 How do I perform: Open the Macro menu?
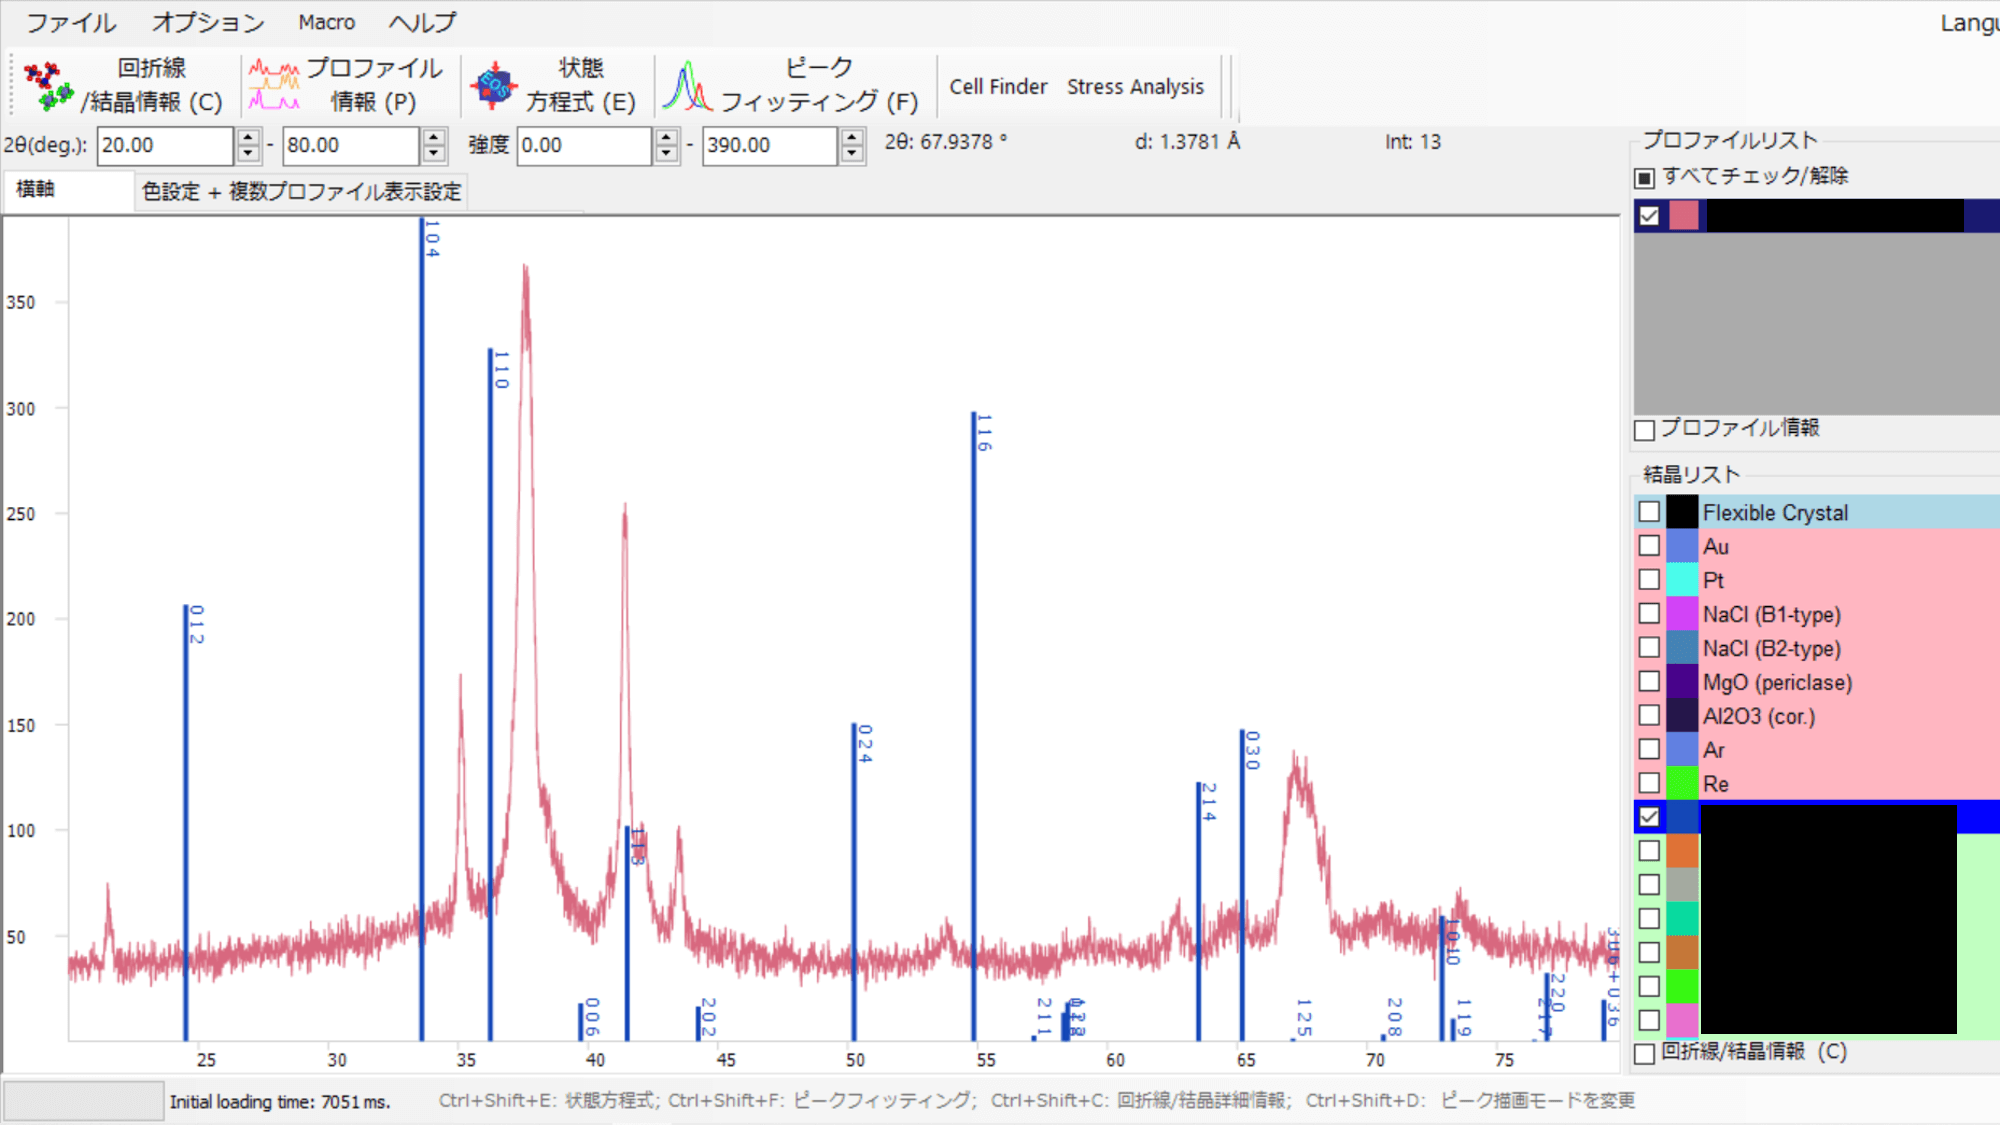(x=326, y=22)
